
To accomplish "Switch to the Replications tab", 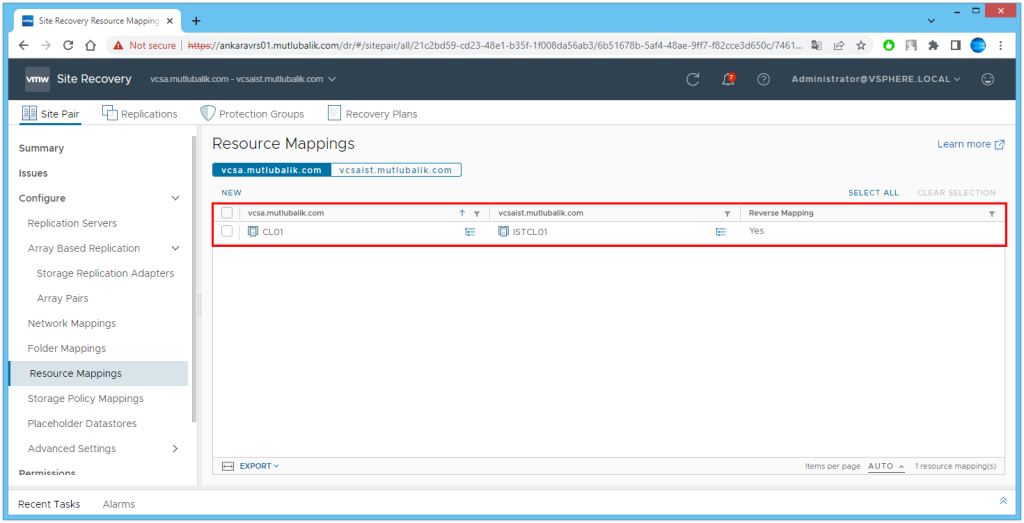I will coord(140,114).
